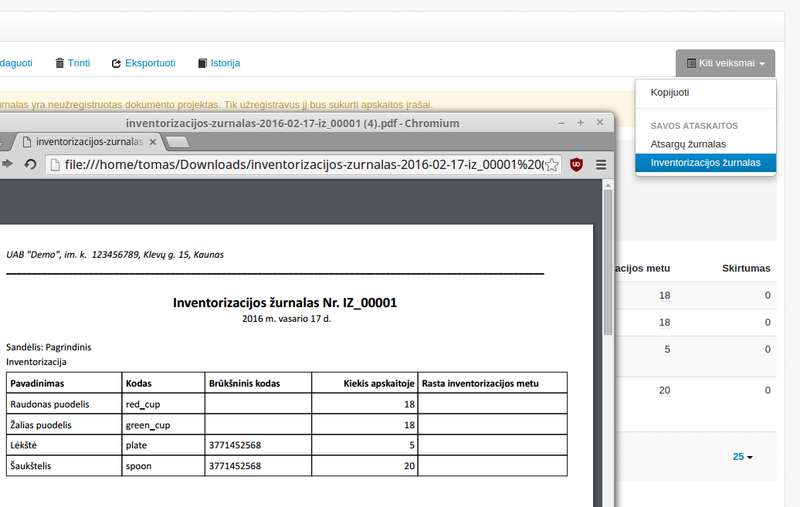The image size is (800, 507).
Task: Expand the Kiti veiksmai dropdown
Action: 725,63
